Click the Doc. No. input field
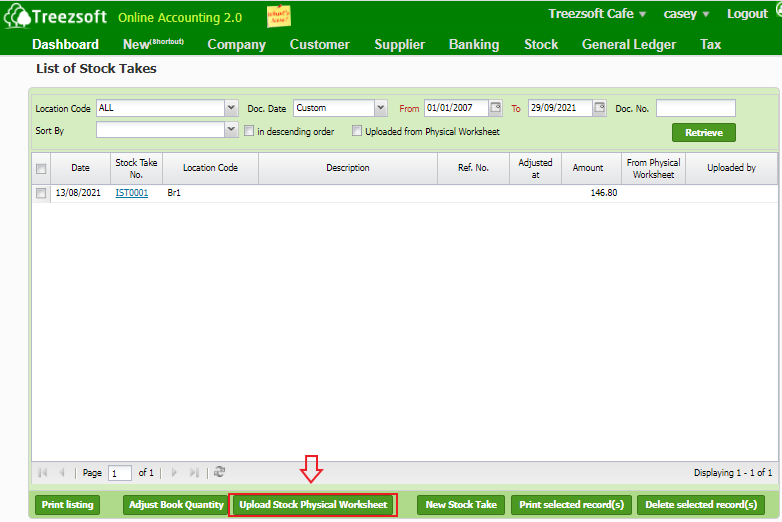The height and width of the screenshot is (522, 782). click(x=695, y=108)
